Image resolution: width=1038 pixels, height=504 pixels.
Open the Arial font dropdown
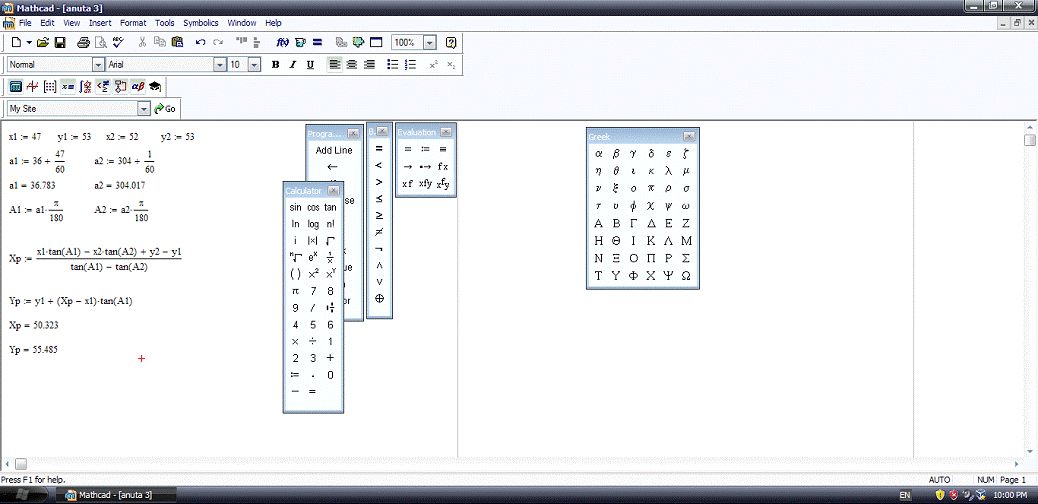pos(220,65)
